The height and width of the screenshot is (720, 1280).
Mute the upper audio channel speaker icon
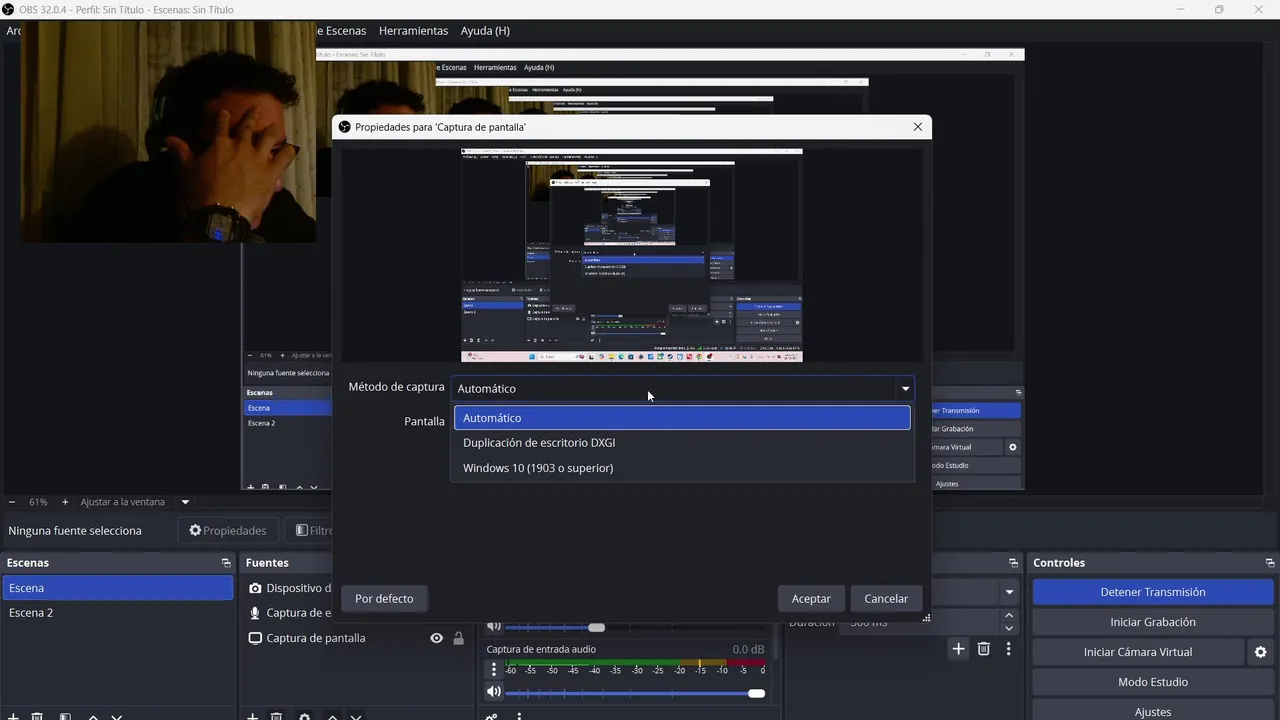coord(493,627)
